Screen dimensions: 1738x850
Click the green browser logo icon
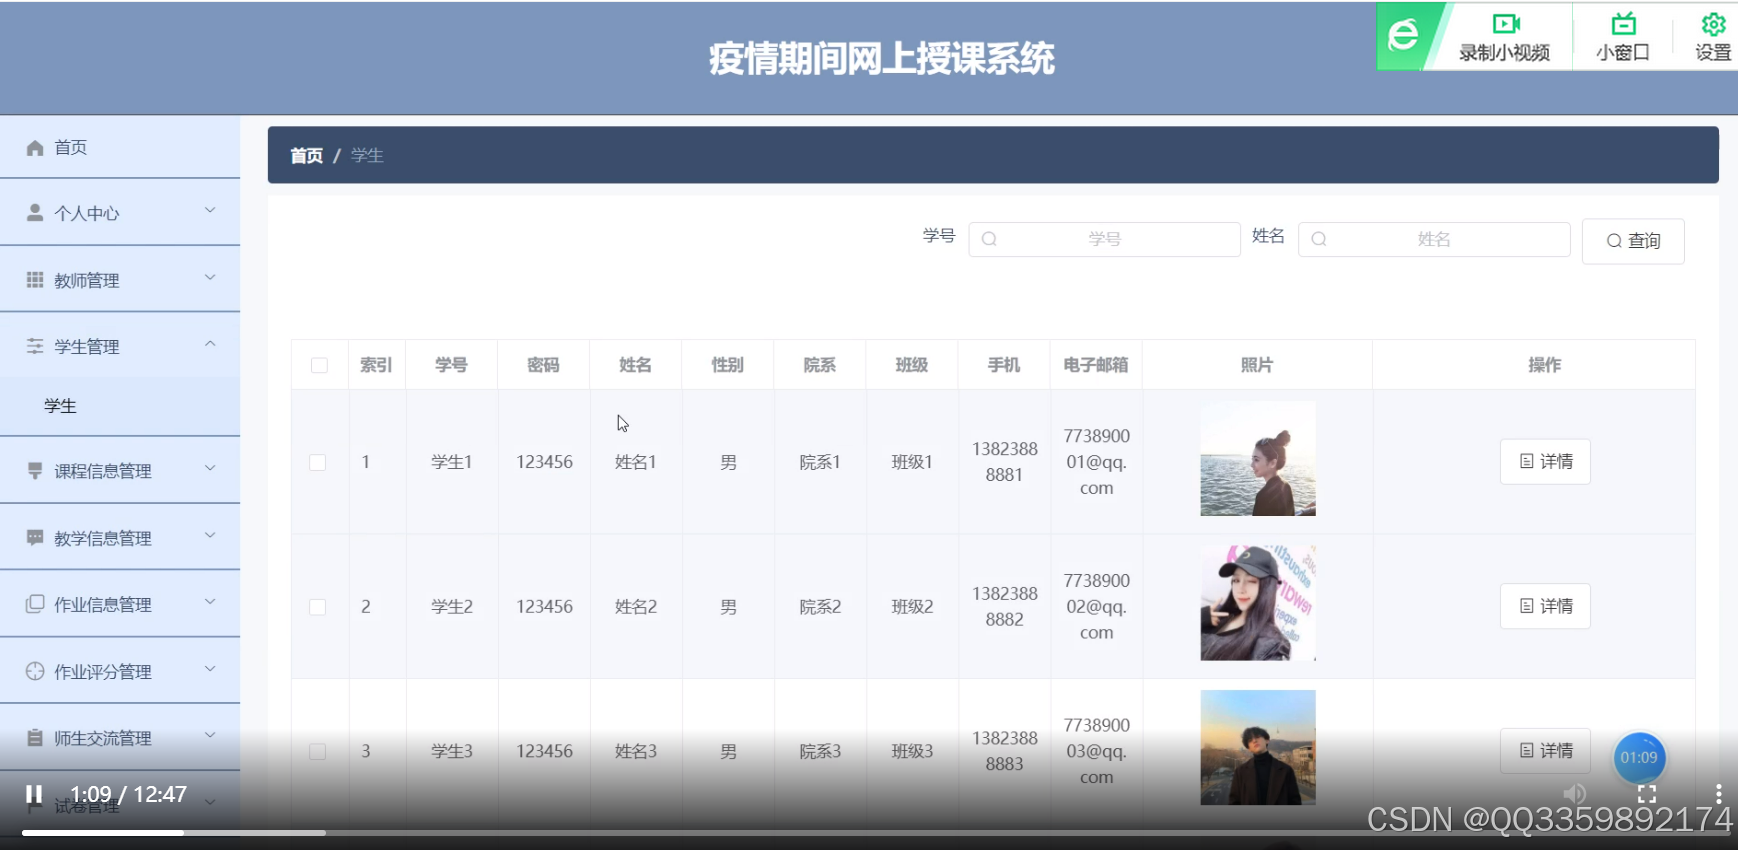[x=1403, y=36]
